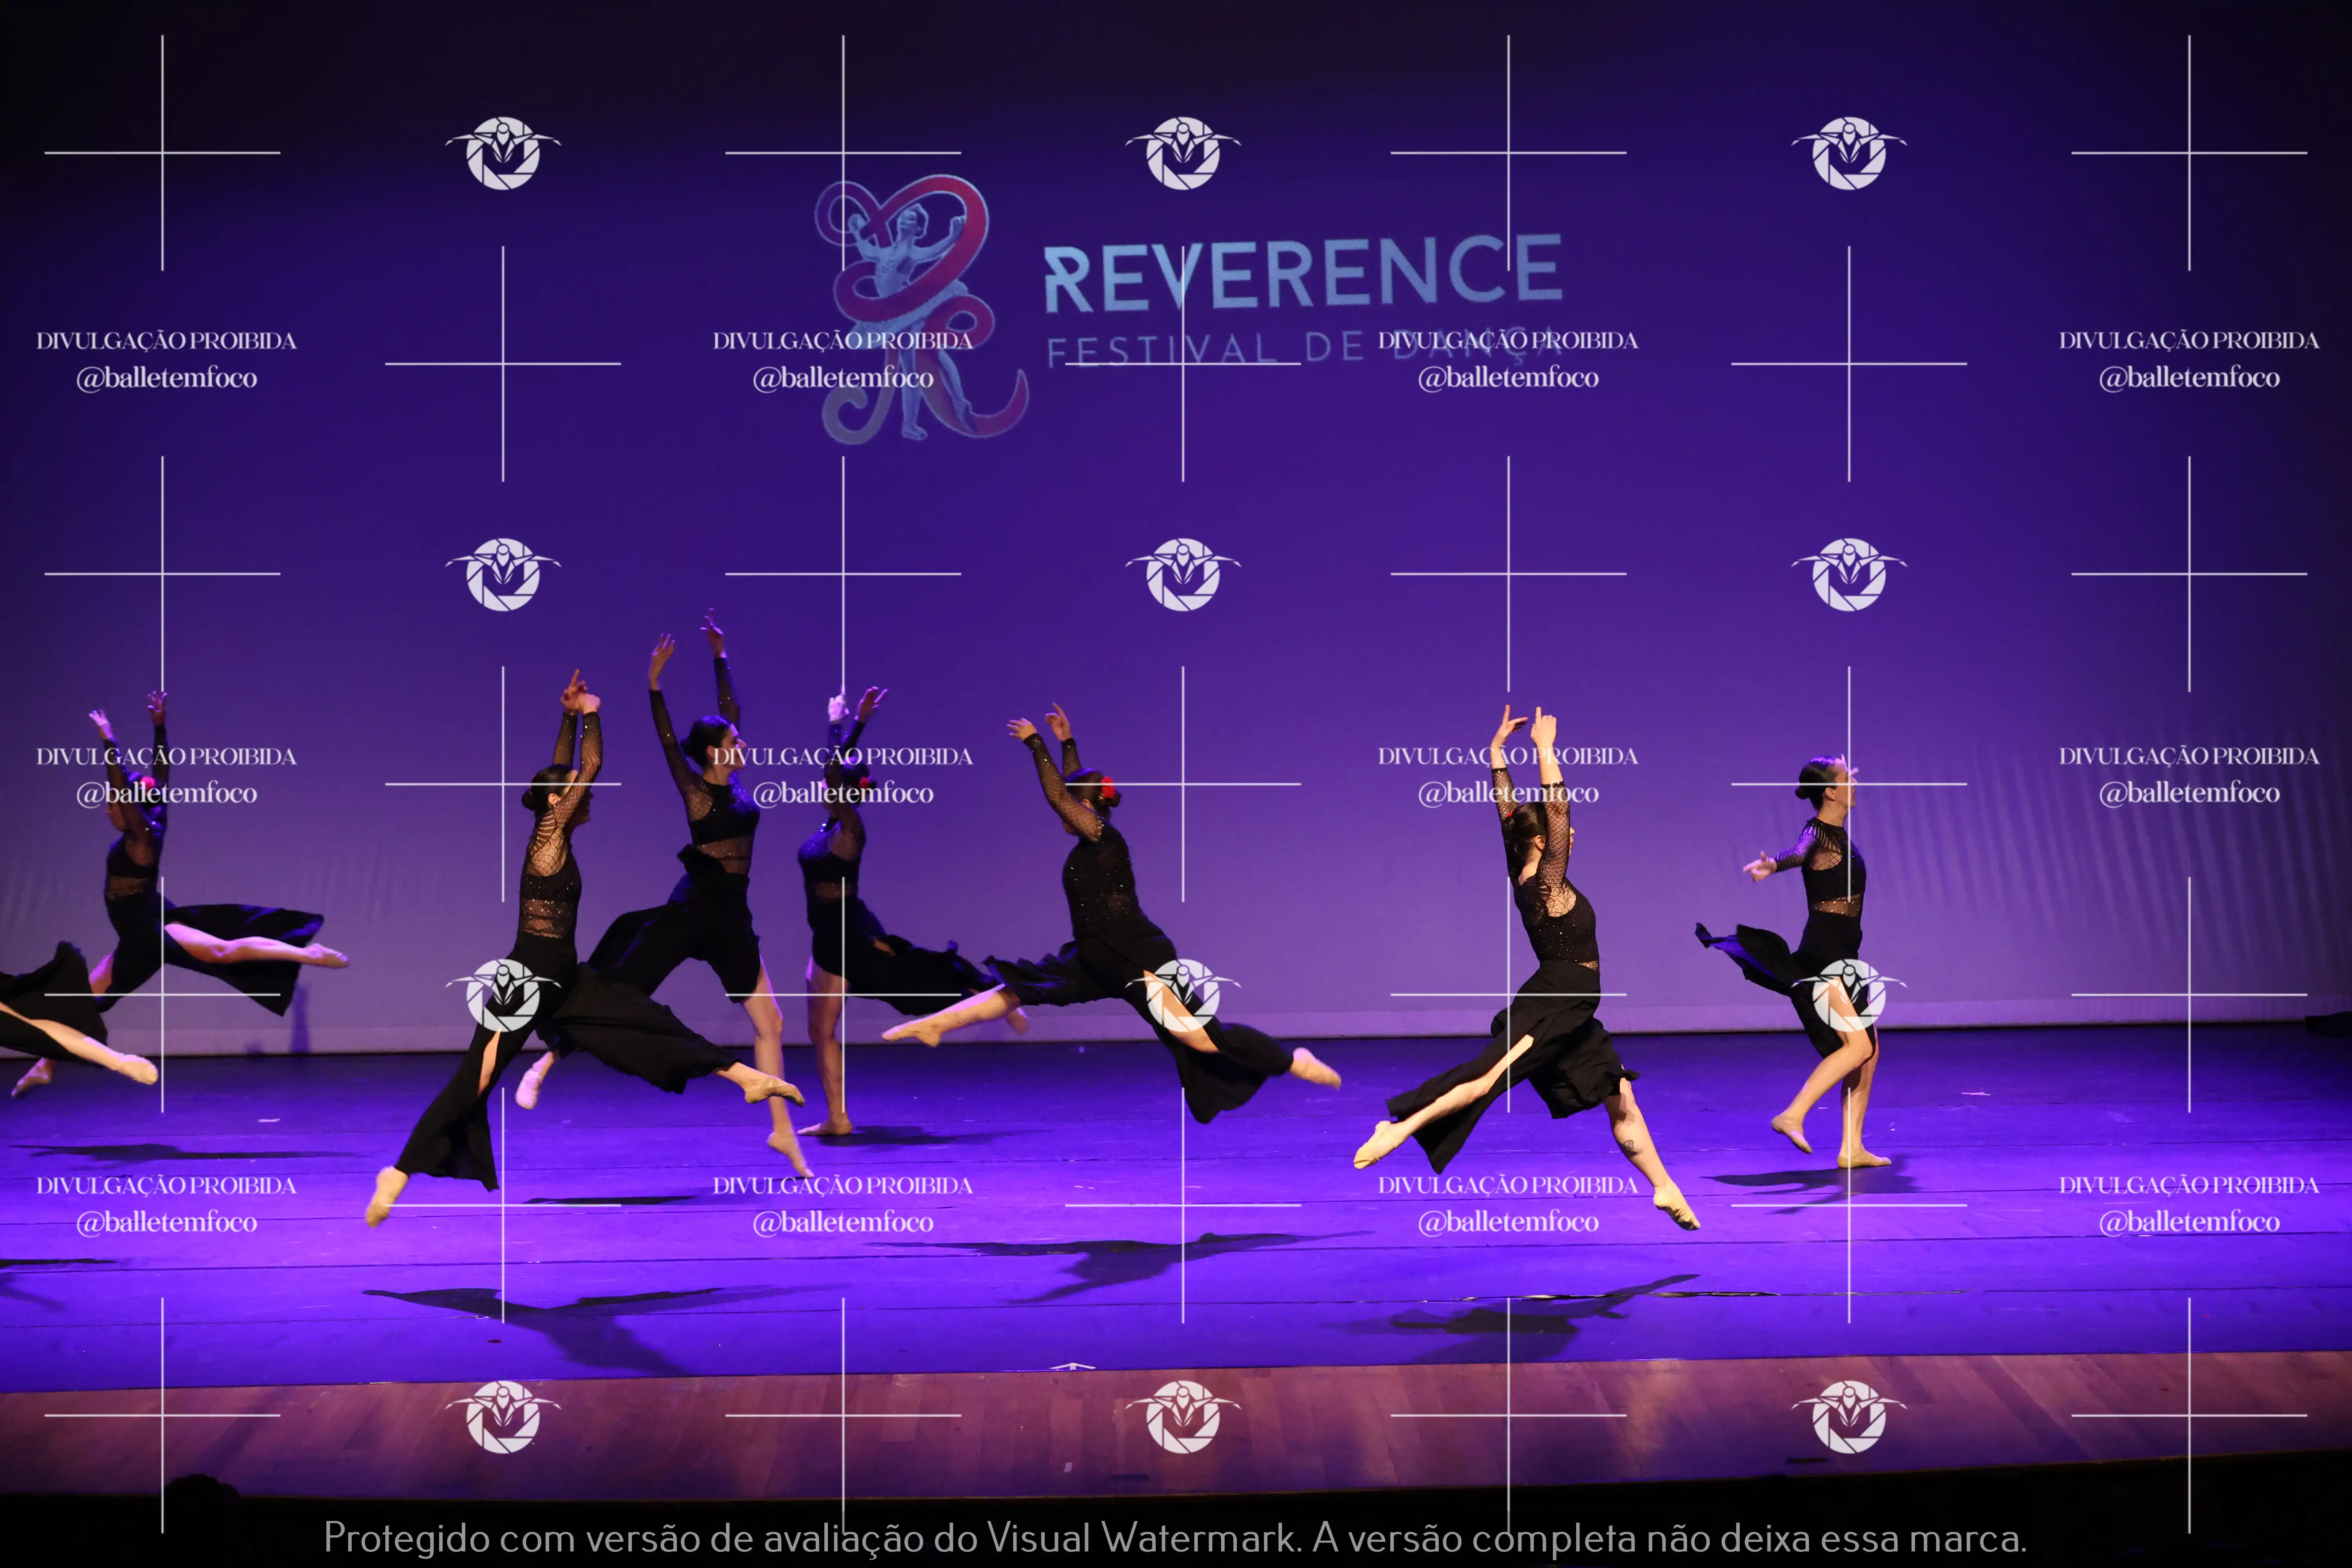Click the top-right camera lotus watermark logo

[1849, 153]
